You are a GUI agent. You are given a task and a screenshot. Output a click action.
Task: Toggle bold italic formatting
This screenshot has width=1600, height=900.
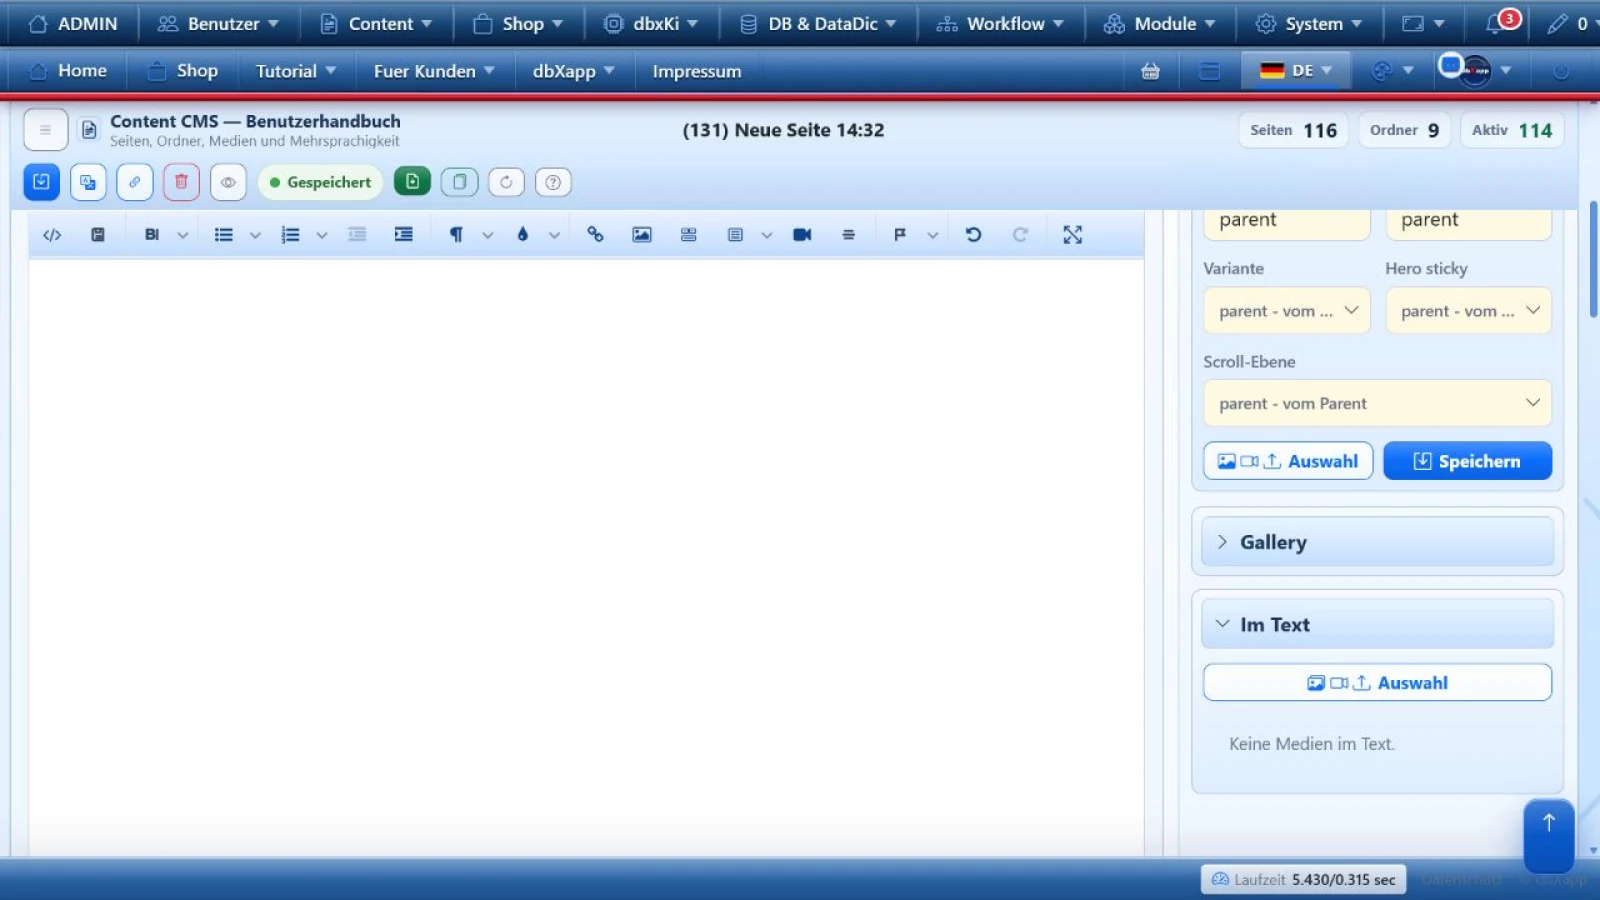(x=152, y=235)
